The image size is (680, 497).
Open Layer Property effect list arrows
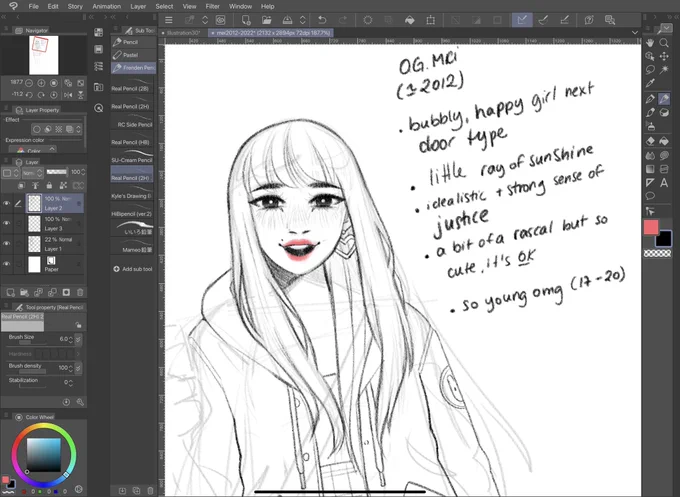[x=78, y=129]
